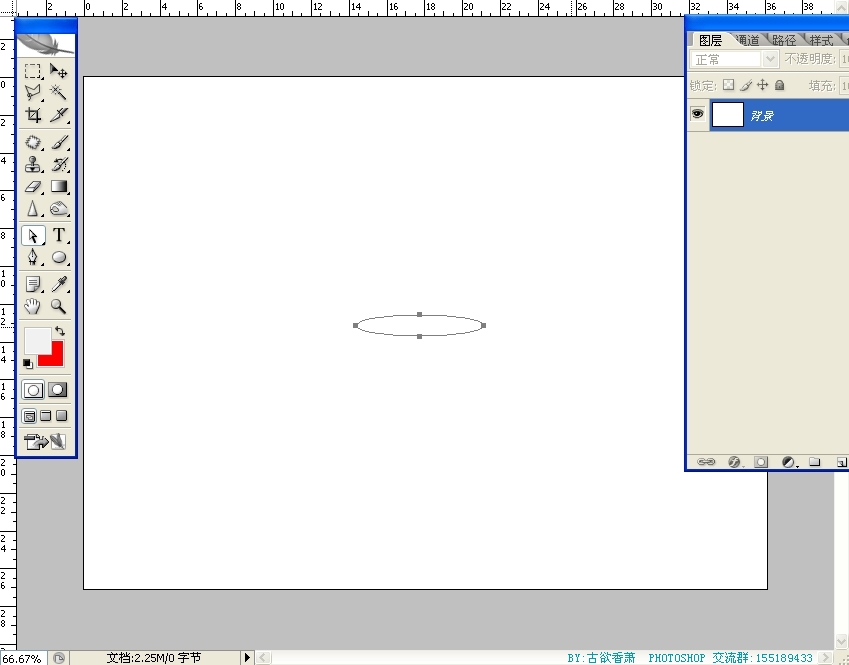The width and height of the screenshot is (849, 665).
Task: Switch to Quick Mask mode
Action: pos(59,390)
